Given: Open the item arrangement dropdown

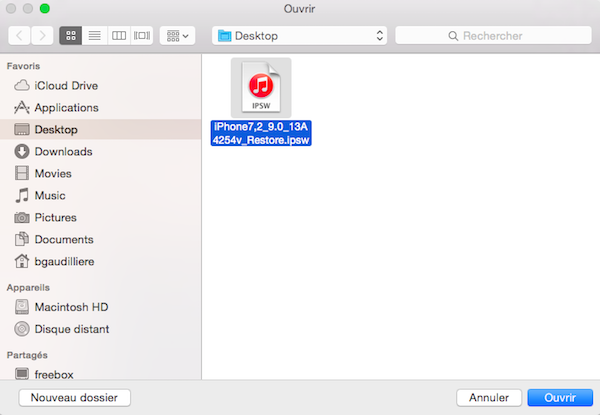Looking at the screenshot, I should coord(178,36).
